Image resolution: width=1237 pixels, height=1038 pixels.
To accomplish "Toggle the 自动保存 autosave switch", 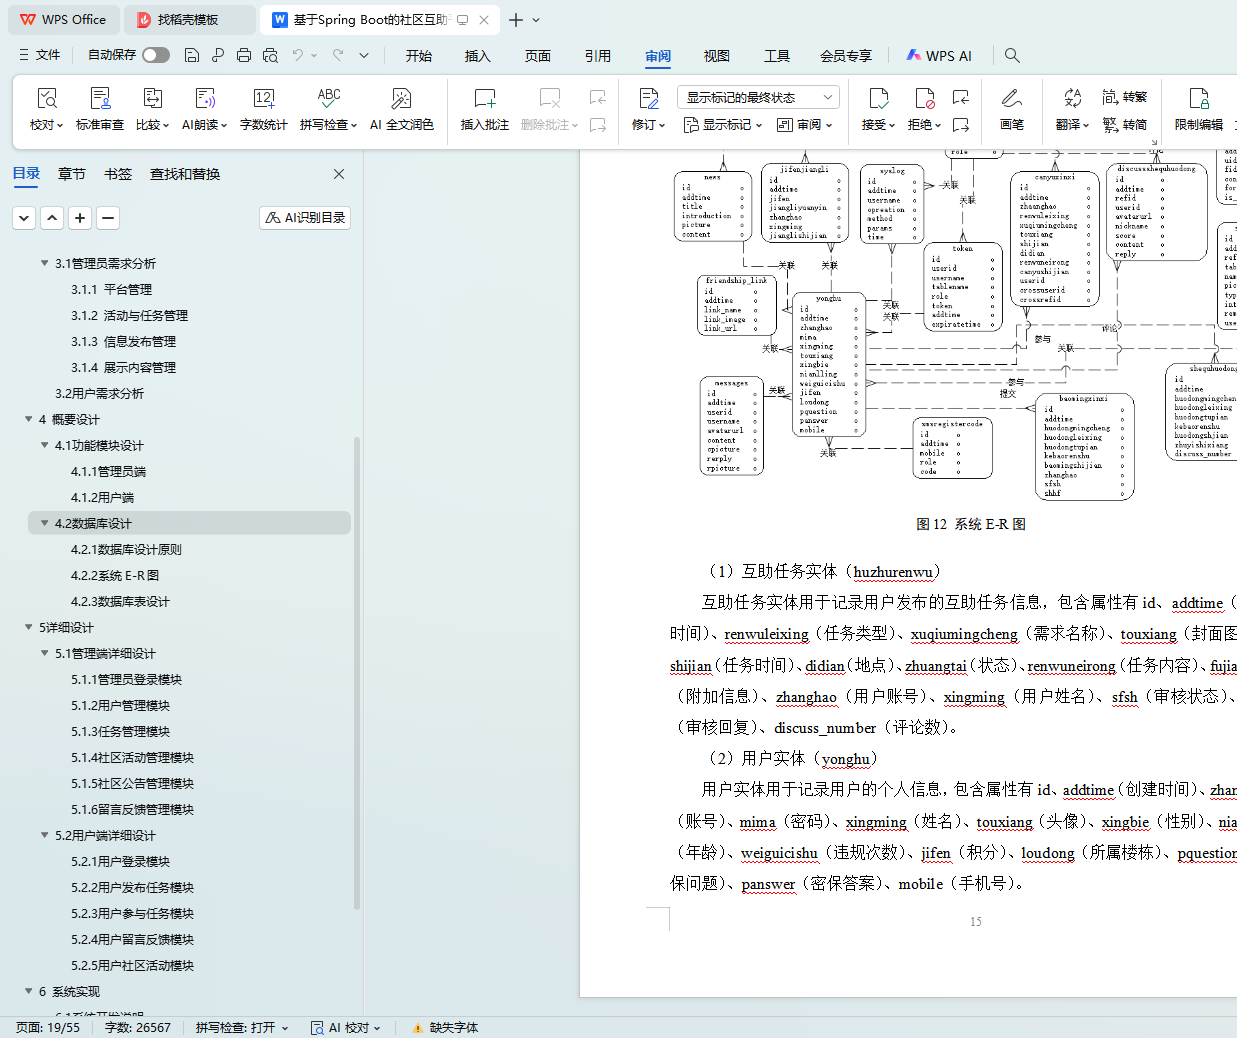I will pyautogui.click(x=155, y=55).
